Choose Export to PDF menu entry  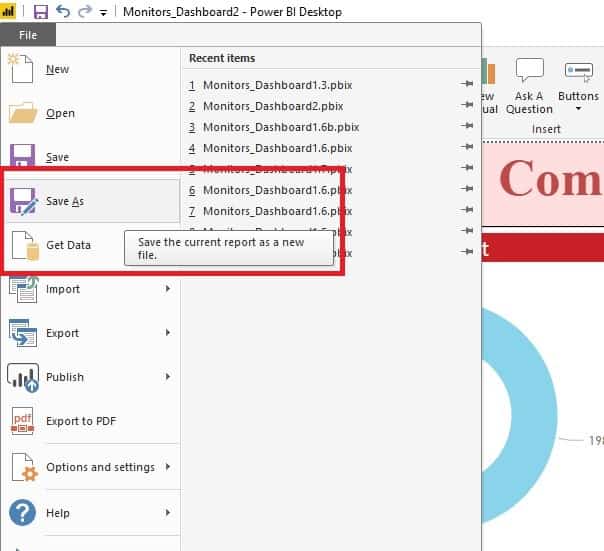(92, 421)
